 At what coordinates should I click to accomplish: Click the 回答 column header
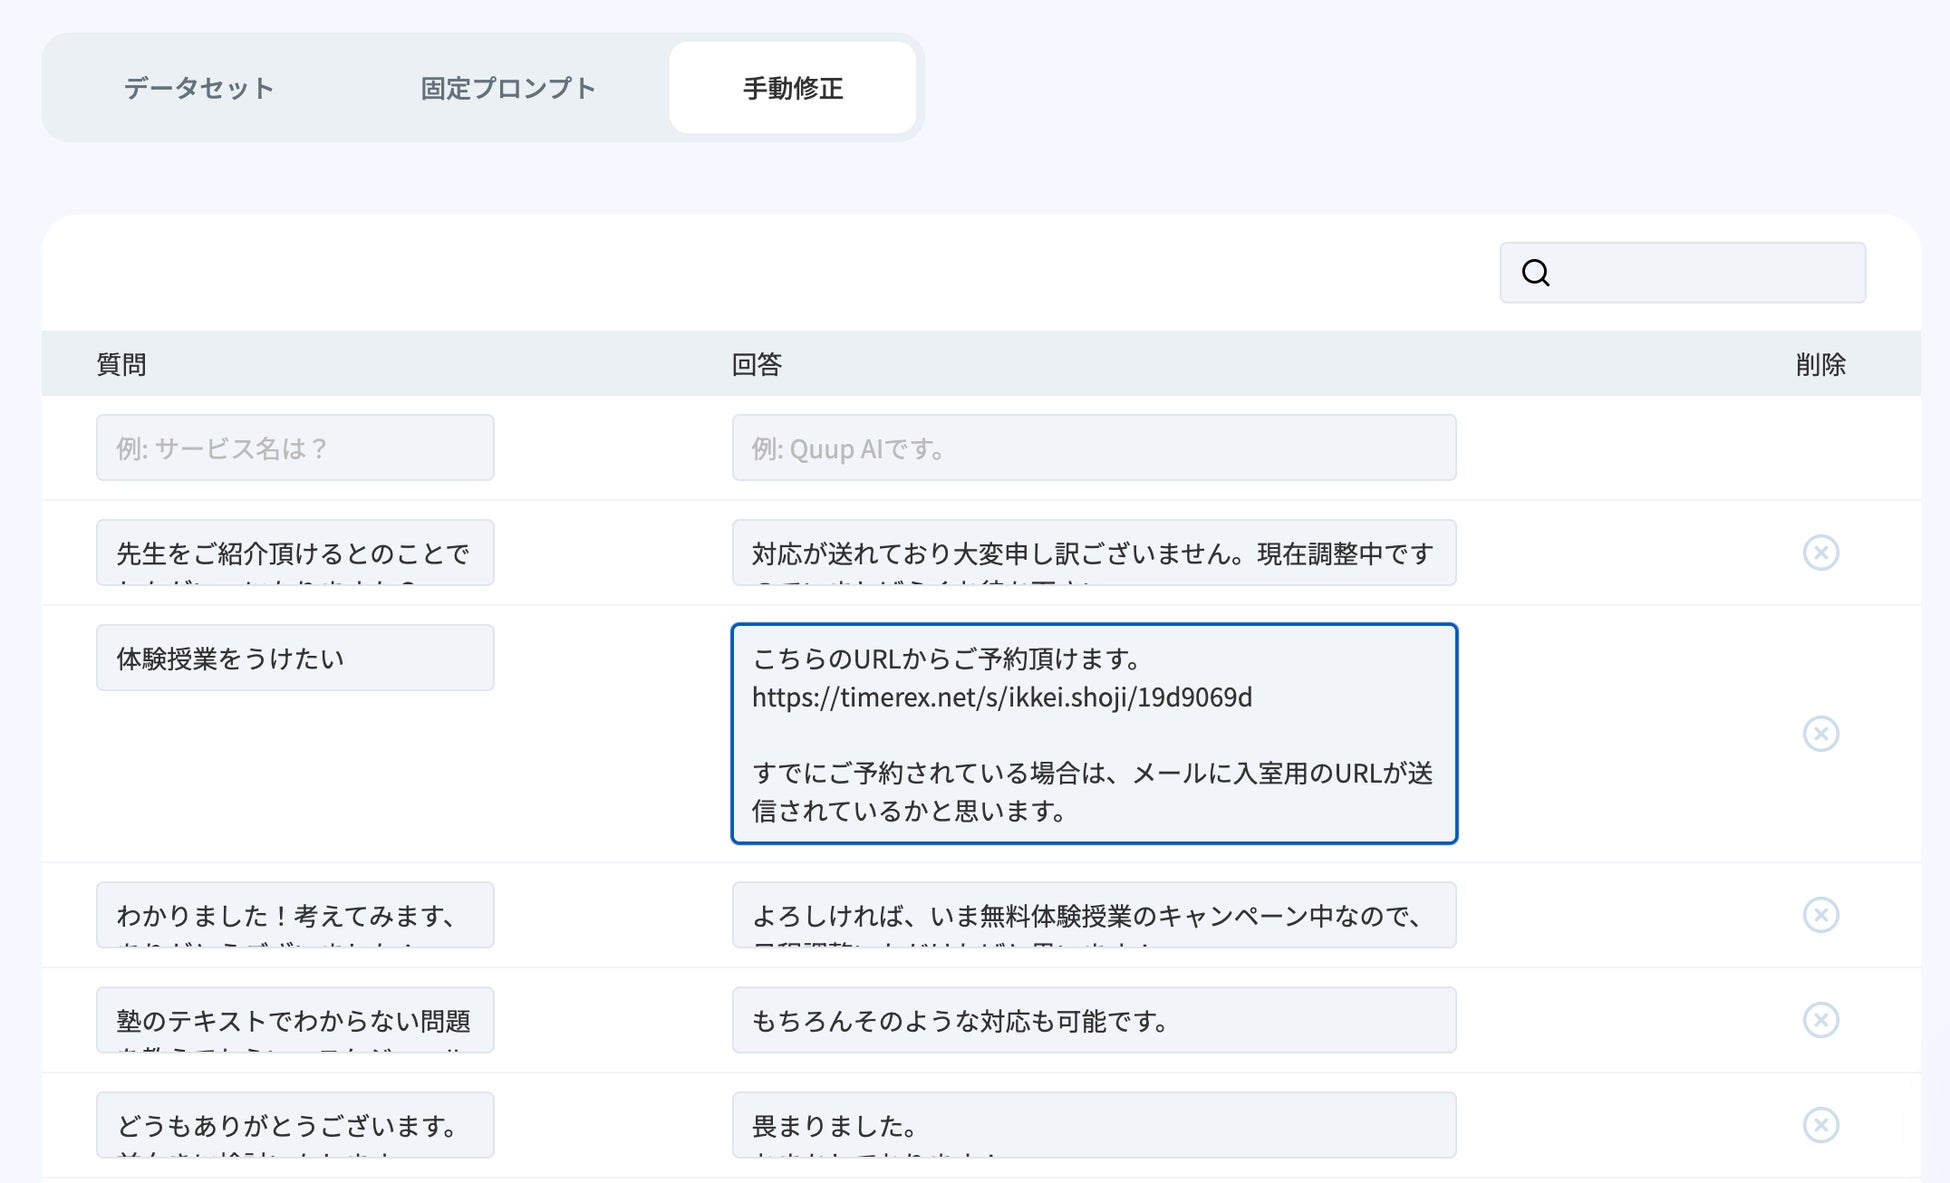pos(756,364)
